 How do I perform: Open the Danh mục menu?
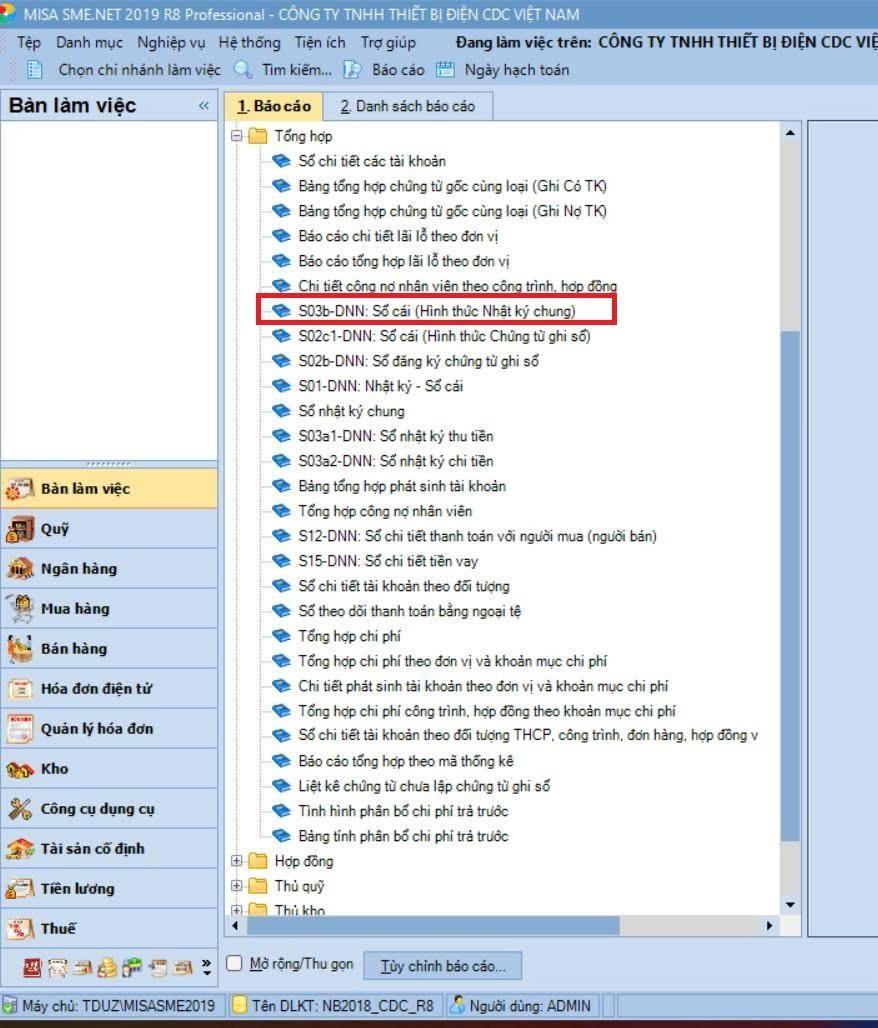pyautogui.click(x=89, y=43)
